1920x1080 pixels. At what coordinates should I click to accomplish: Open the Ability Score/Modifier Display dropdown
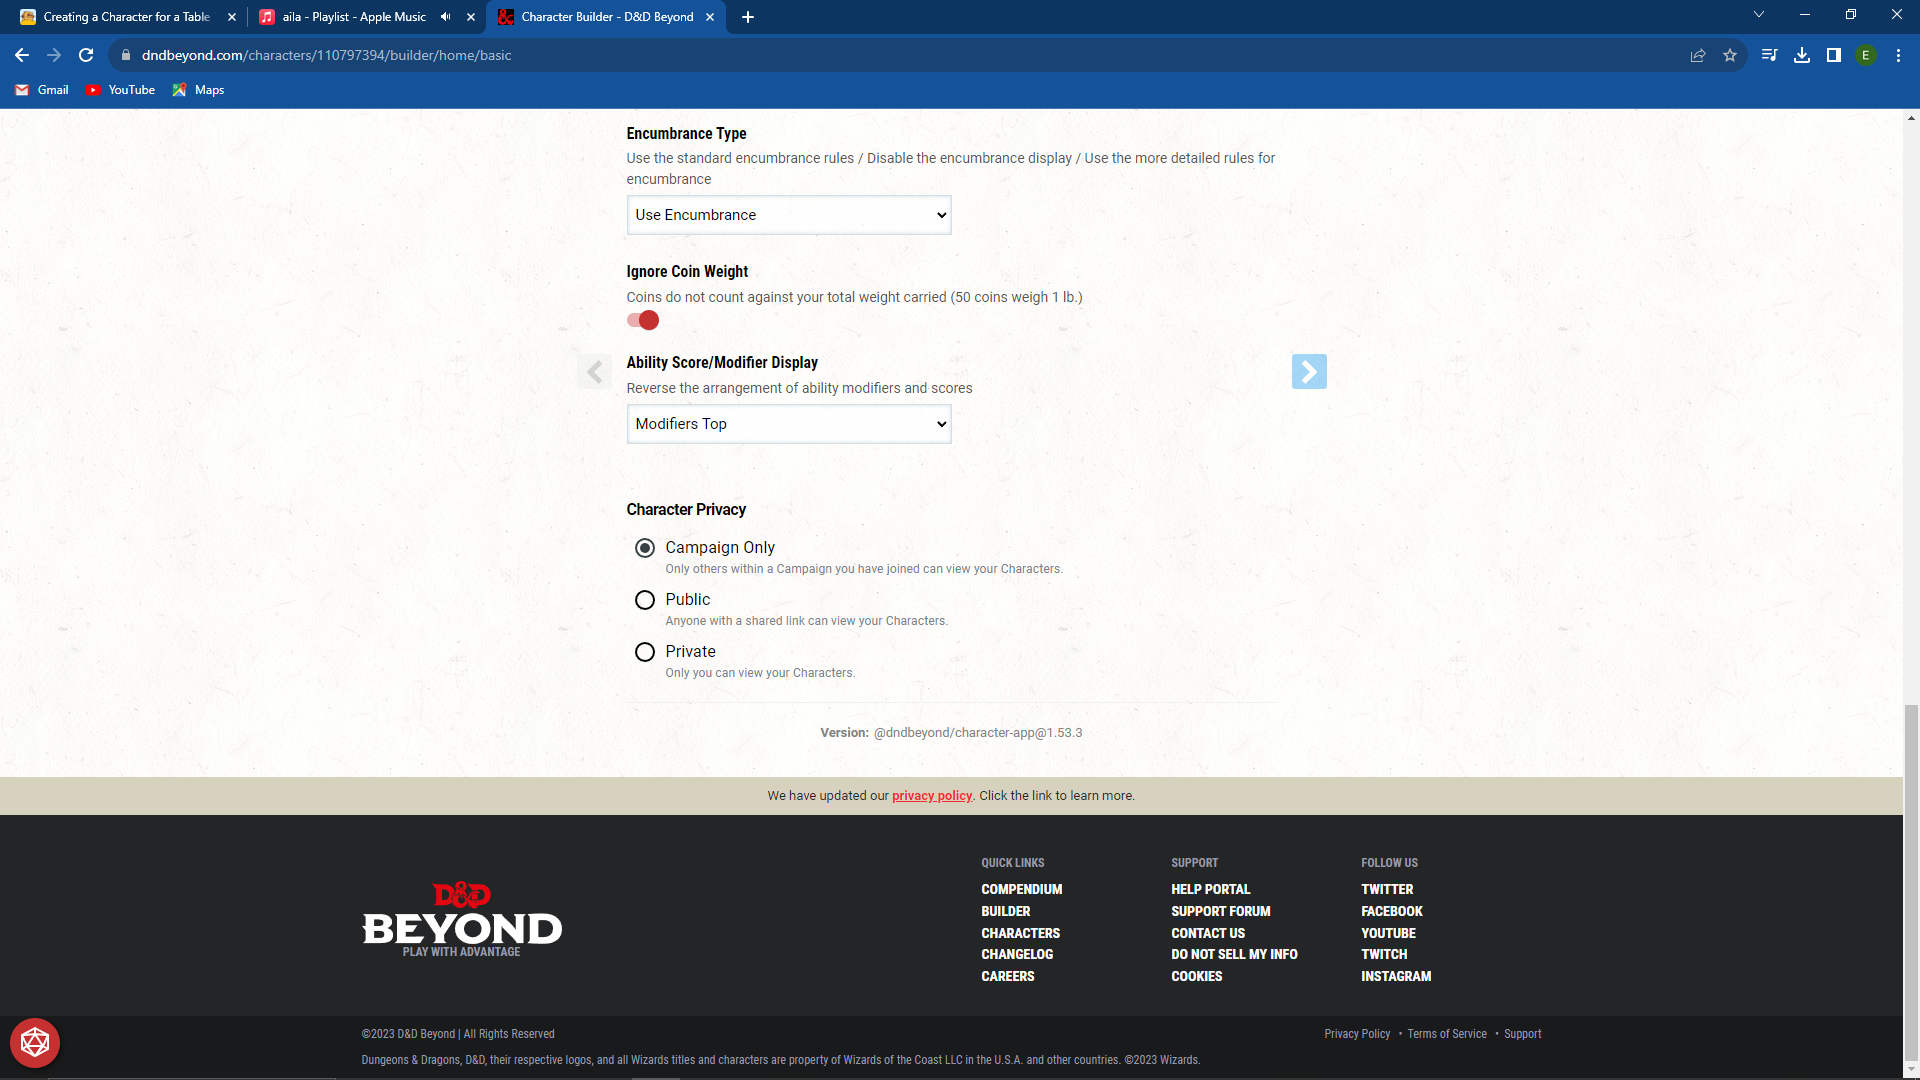coord(788,423)
